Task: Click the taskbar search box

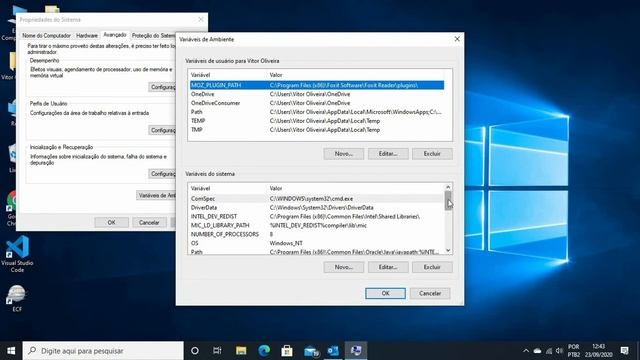Action: tap(103, 351)
